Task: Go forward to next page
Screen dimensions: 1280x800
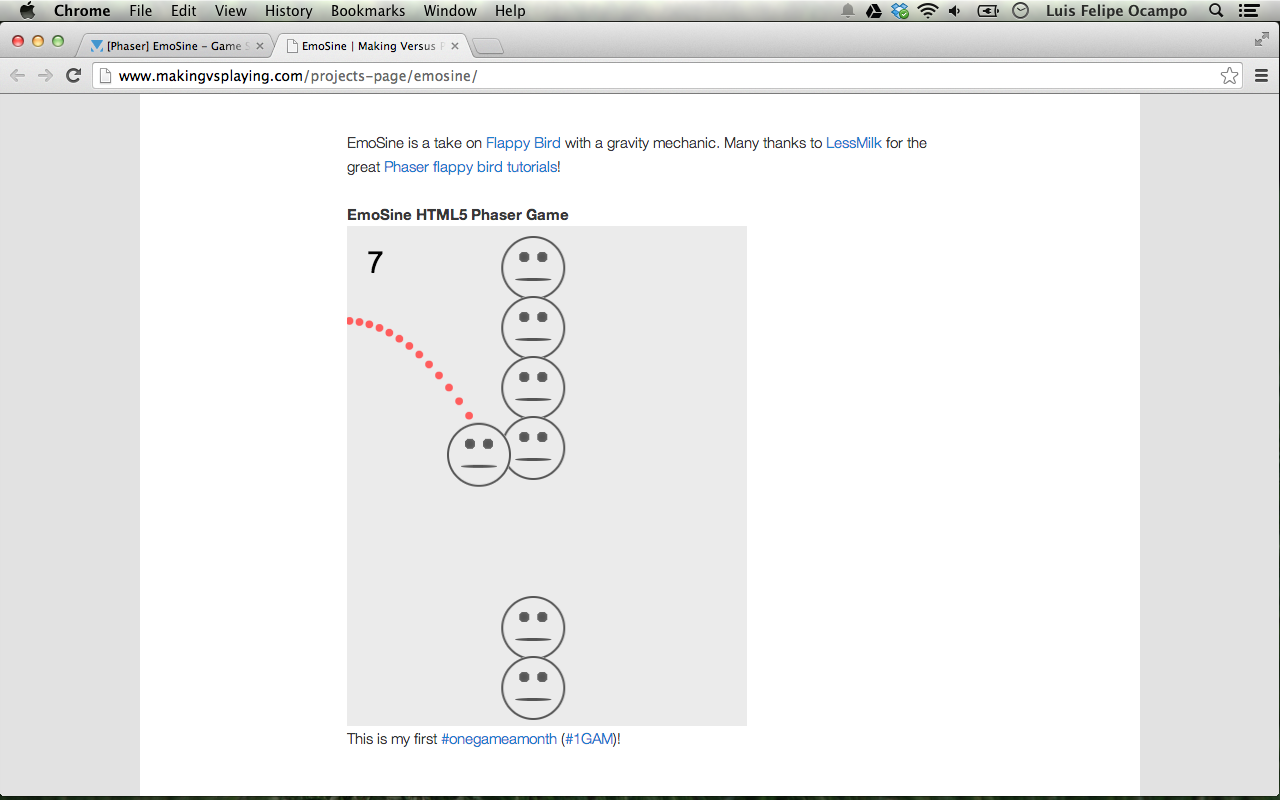Action: 45,76
